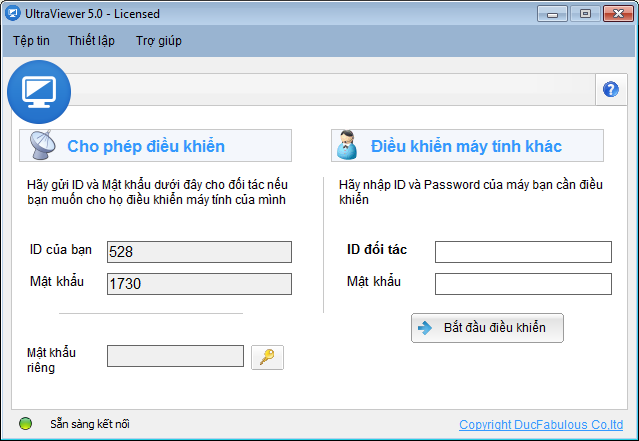Open the Tệp tin menu
The width and height of the screenshot is (639, 441).
tap(31, 41)
